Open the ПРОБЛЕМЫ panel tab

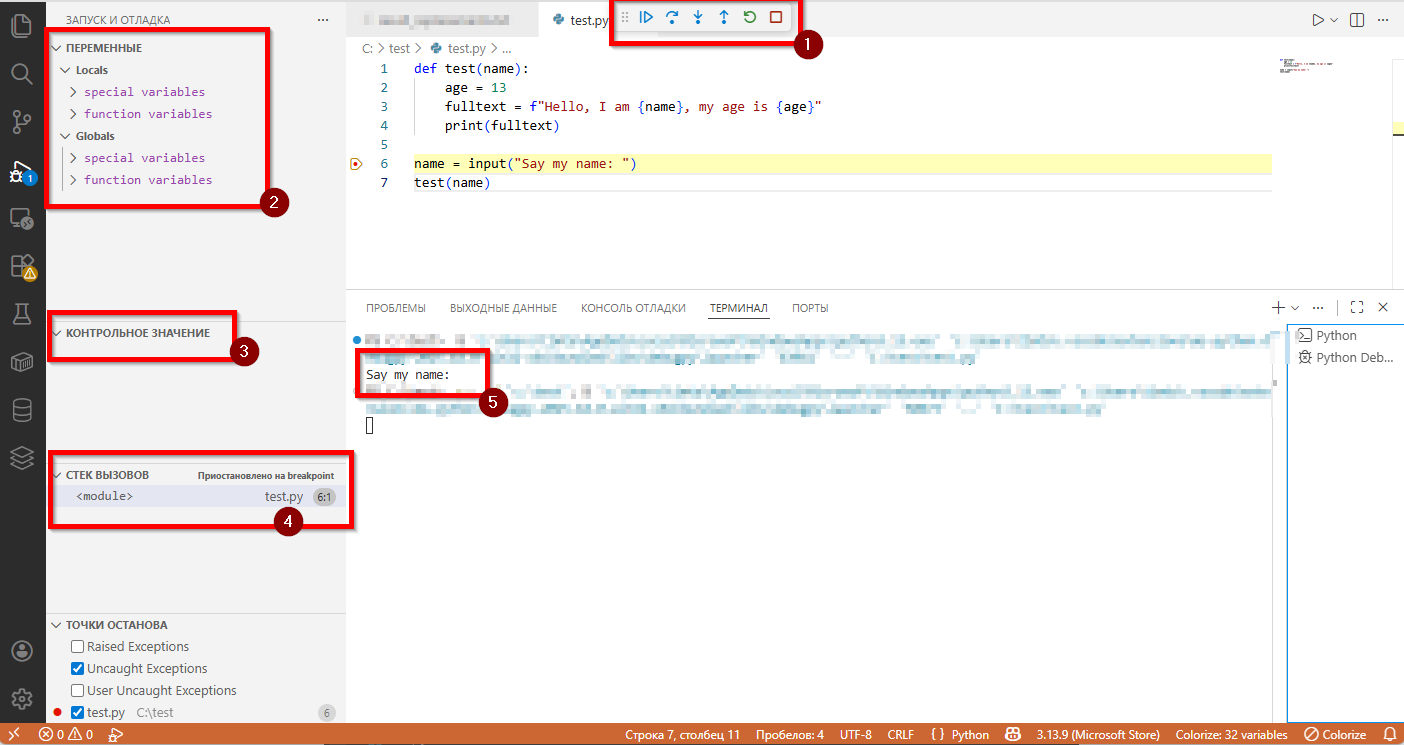(395, 308)
